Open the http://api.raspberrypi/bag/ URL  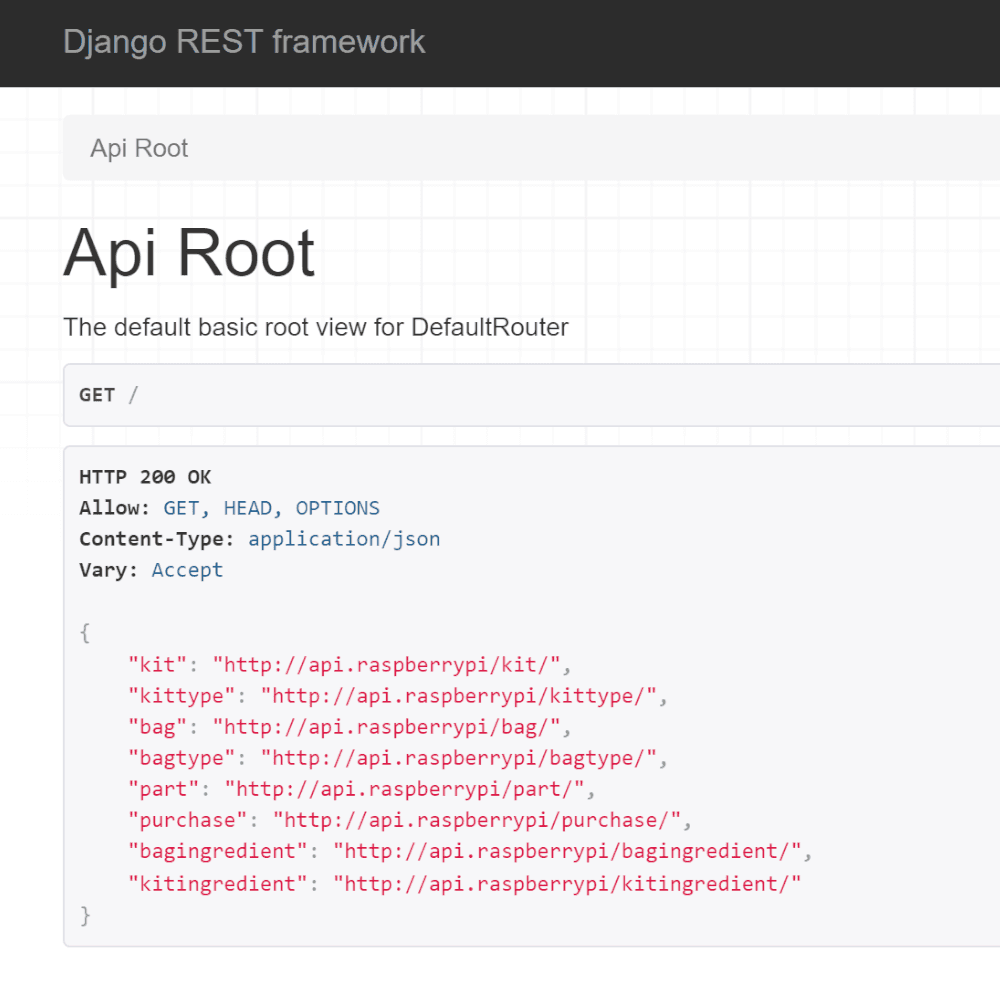pos(391,727)
